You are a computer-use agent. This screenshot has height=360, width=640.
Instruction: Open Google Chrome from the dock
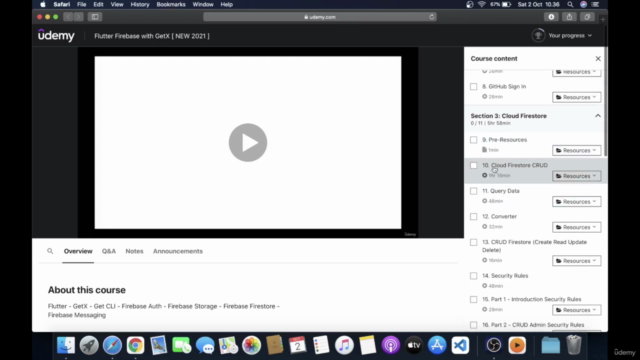point(135,345)
